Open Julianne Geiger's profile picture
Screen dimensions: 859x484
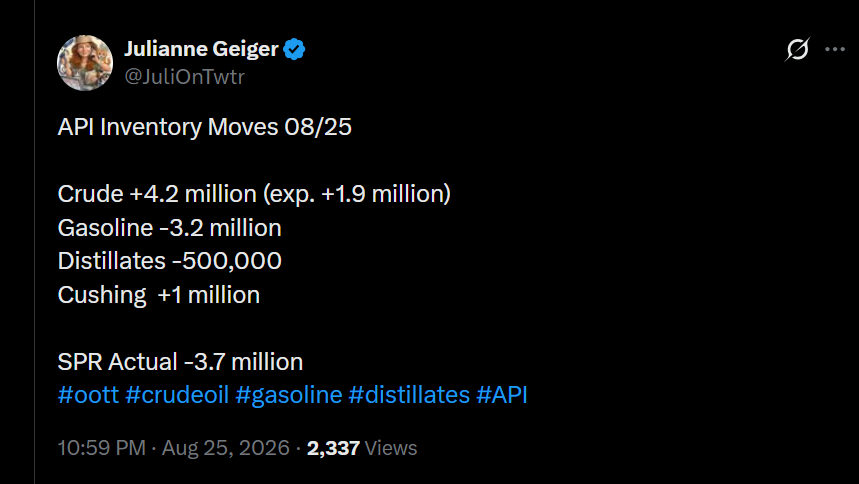(x=85, y=63)
